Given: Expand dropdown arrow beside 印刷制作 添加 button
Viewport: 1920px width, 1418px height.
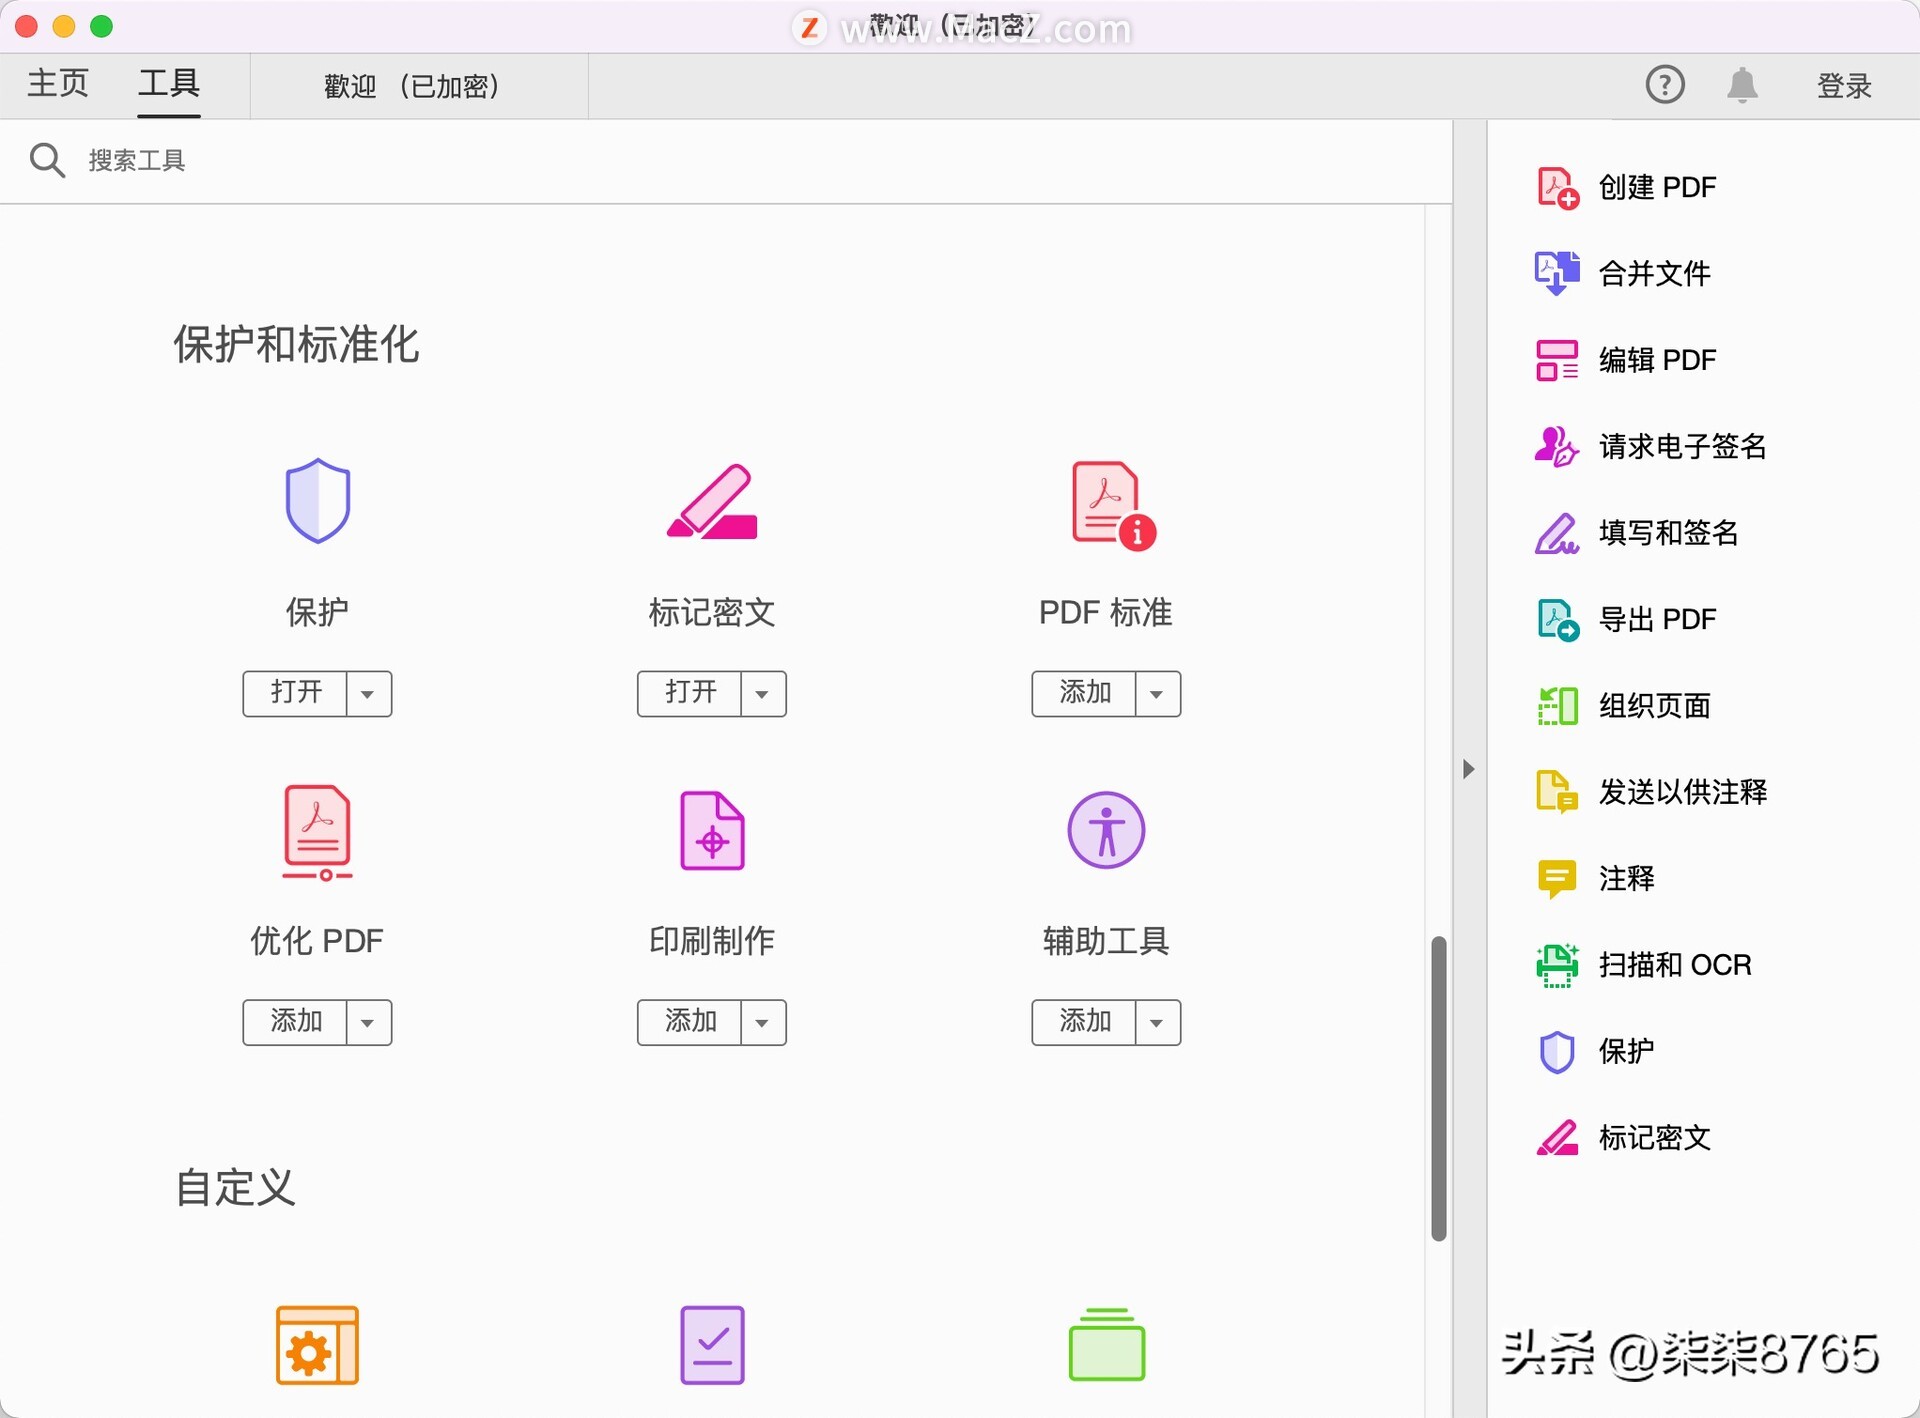Looking at the screenshot, I should [763, 1023].
